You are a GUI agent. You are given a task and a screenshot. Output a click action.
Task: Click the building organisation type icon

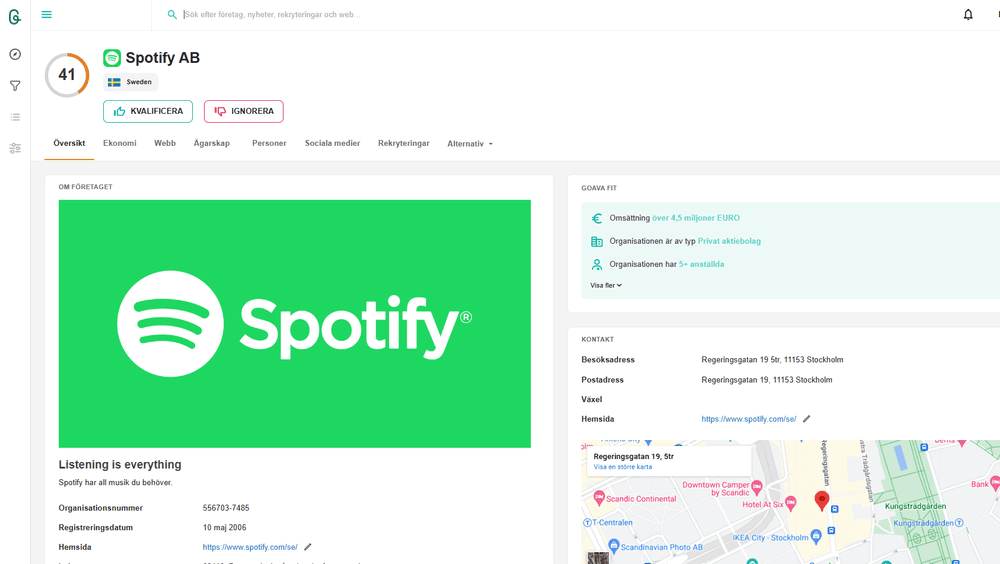click(597, 241)
